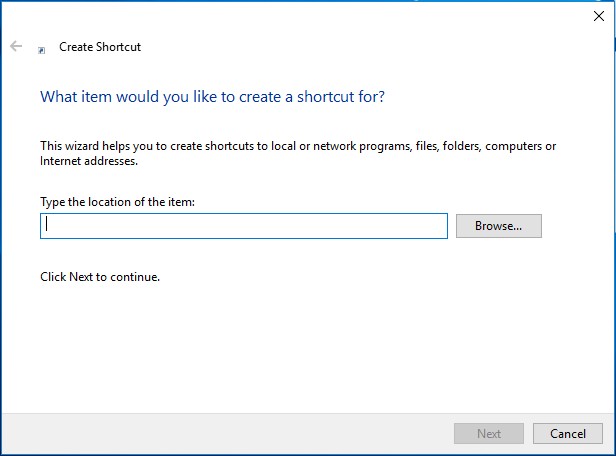Close the Create Shortcut window
Screen dimensions: 616x456
tap(598, 15)
